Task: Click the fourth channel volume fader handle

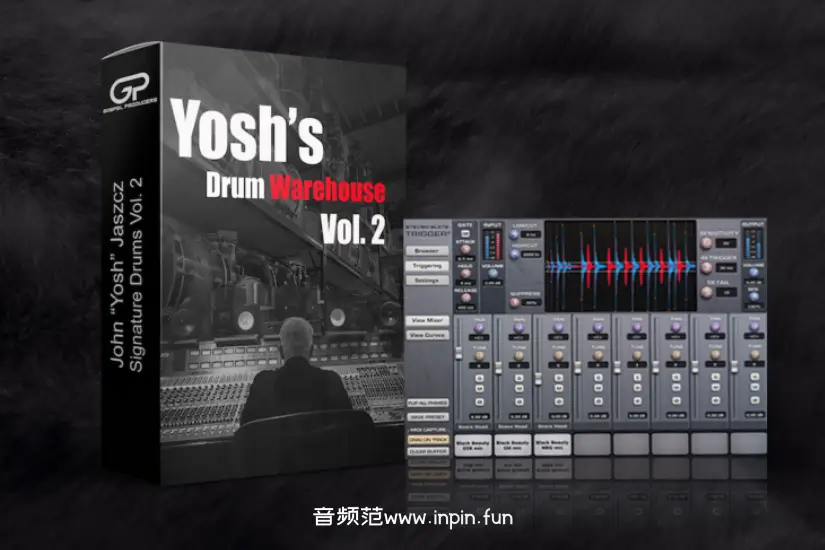Action: [x=577, y=367]
